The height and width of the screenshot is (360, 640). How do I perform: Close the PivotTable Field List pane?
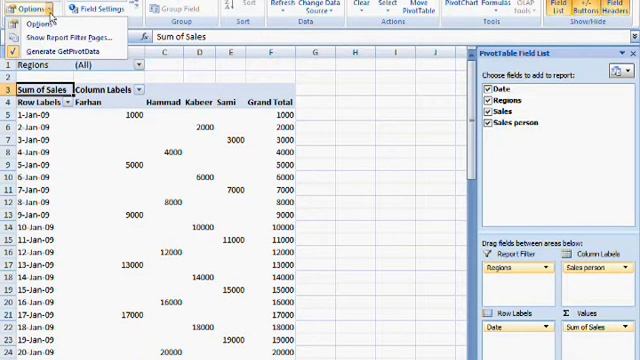[x=633, y=53]
